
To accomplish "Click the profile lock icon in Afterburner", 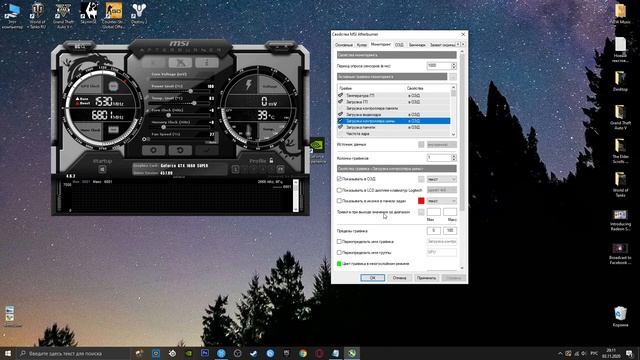I will point(271,161).
